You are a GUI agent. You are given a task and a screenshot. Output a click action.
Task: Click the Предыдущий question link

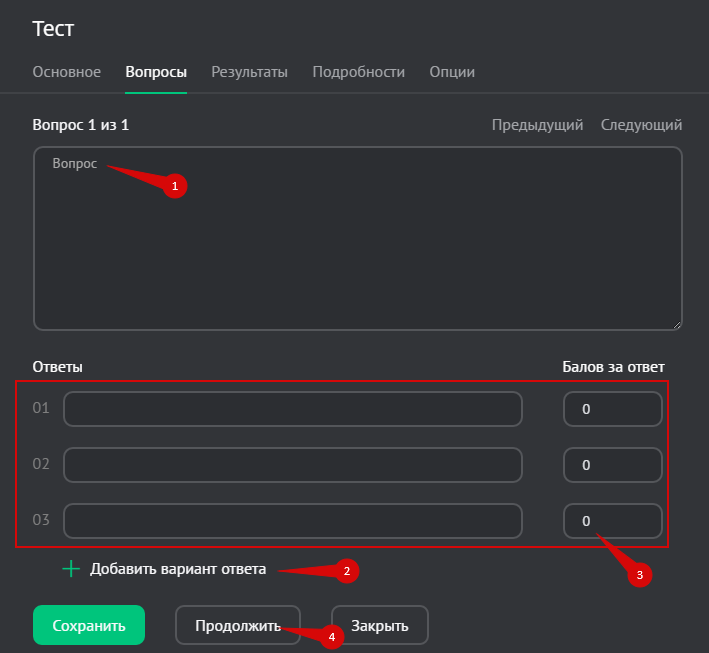pyautogui.click(x=537, y=125)
